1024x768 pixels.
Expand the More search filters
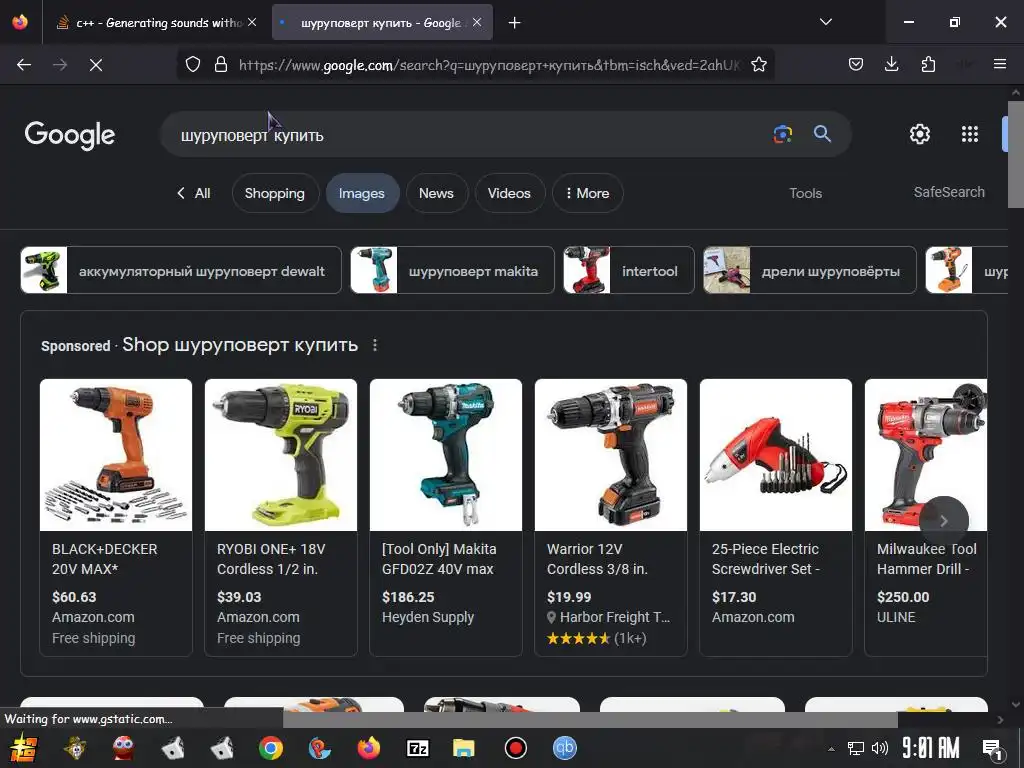[587, 193]
